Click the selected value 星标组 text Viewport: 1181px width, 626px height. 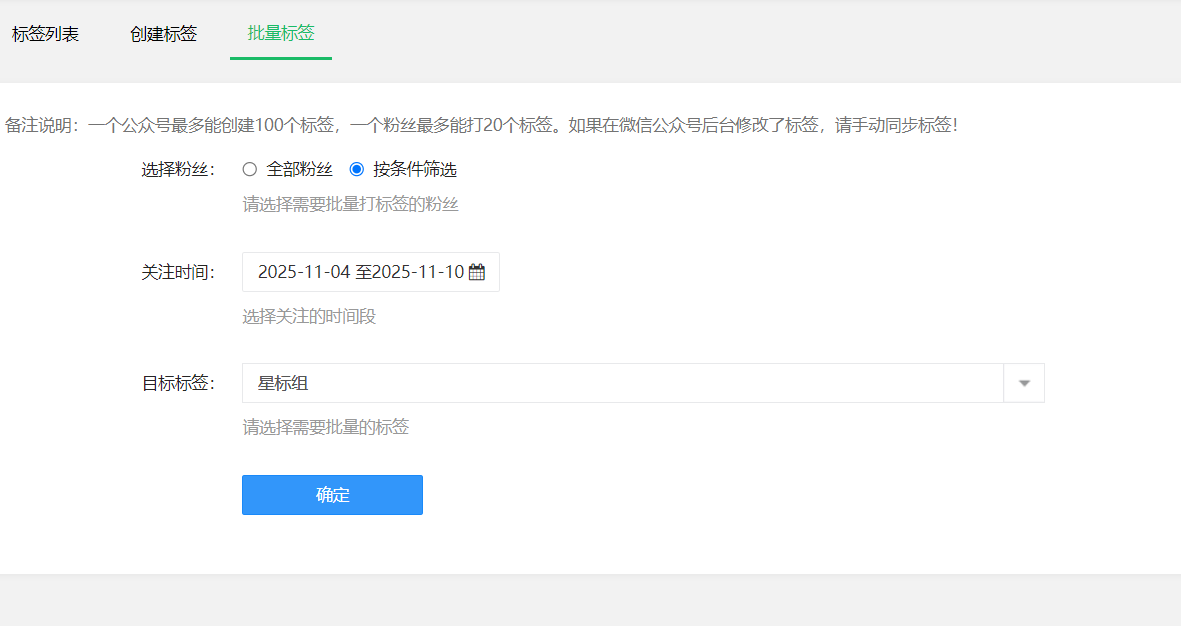coord(283,383)
